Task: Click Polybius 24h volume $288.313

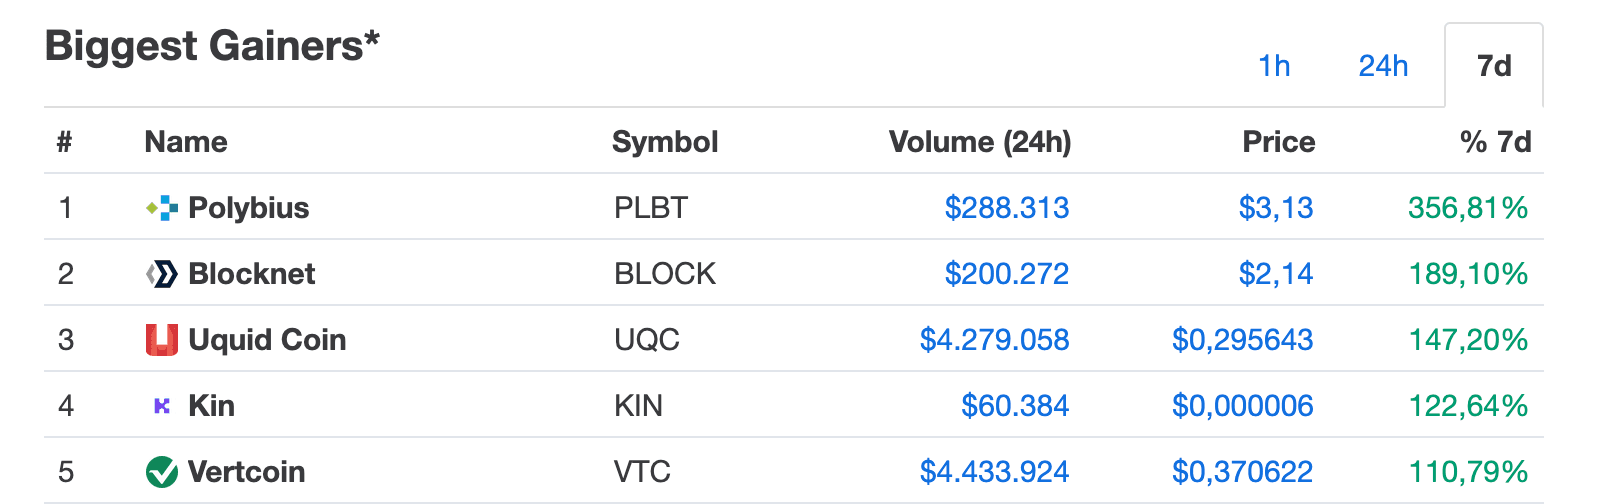Action: (x=1006, y=208)
